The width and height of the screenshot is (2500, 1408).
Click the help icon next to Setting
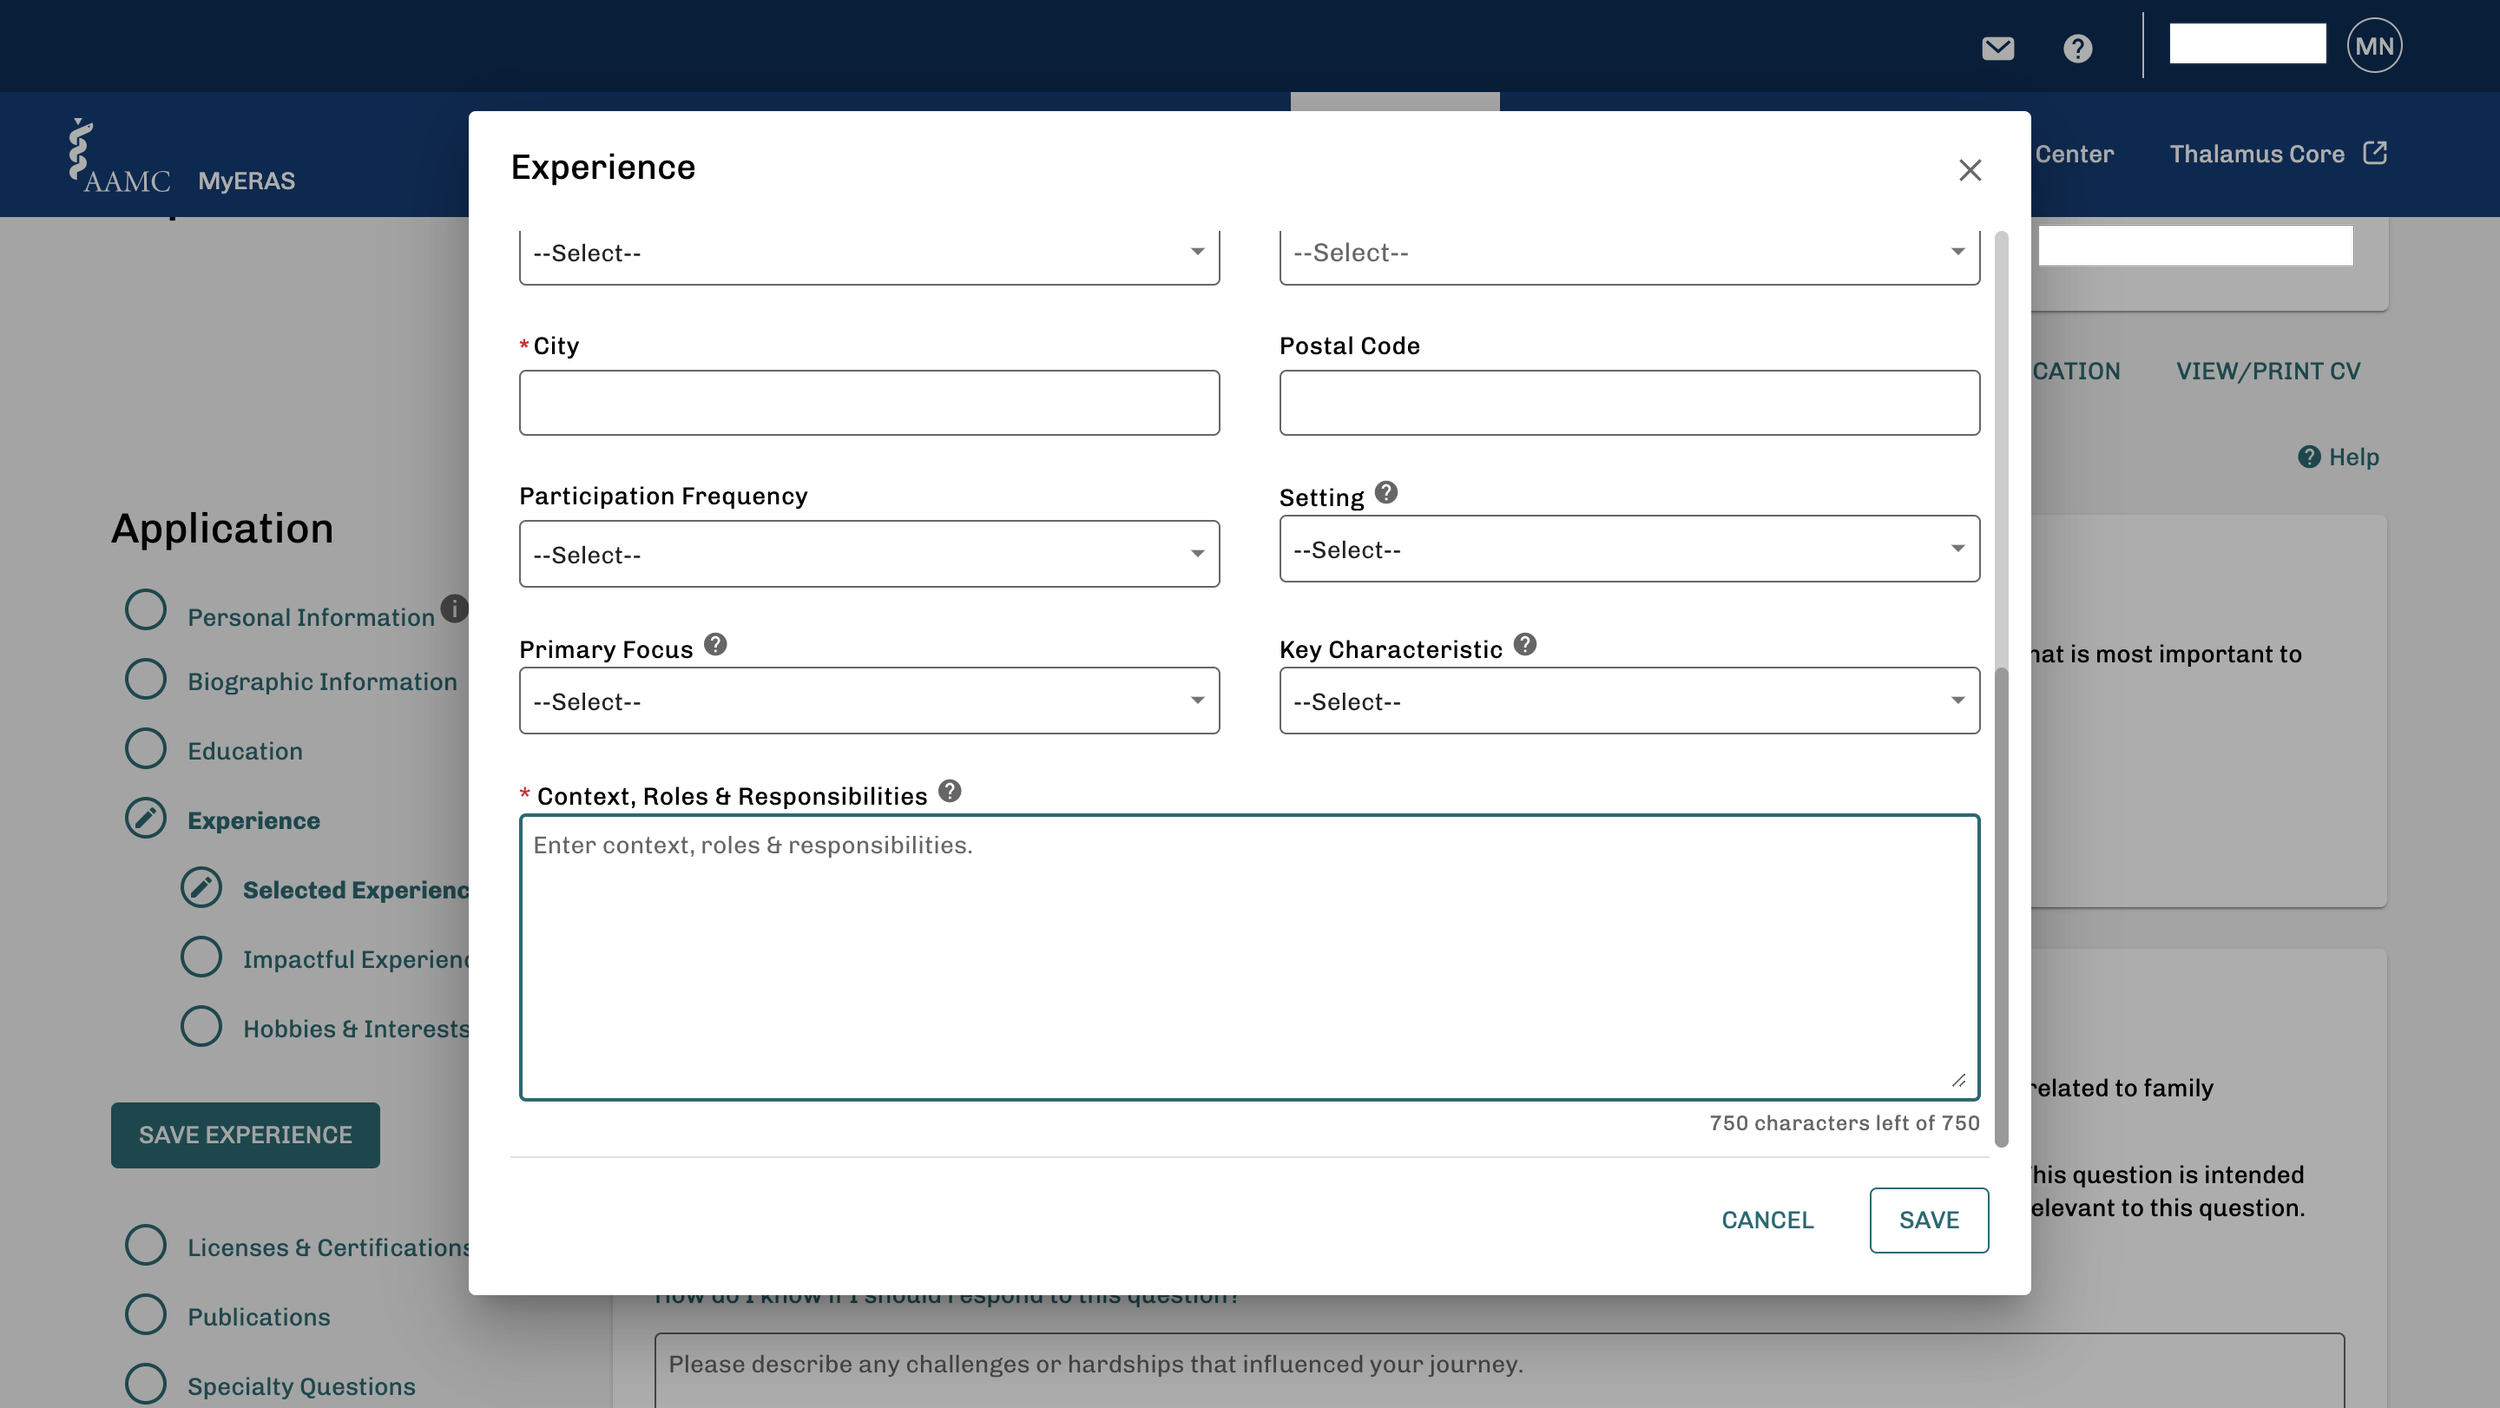tap(1385, 492)
